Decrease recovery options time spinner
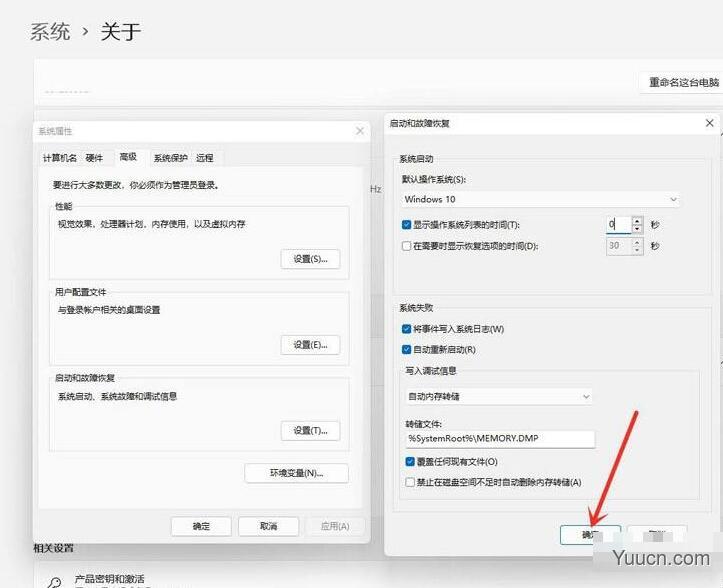This screenshot has height=588, width=723. [637, 250]
